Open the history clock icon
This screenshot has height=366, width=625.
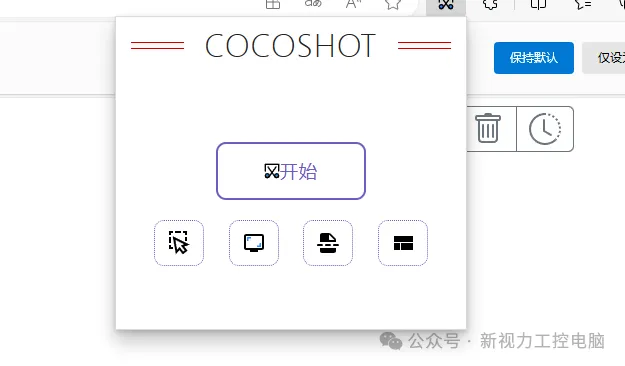545,129
